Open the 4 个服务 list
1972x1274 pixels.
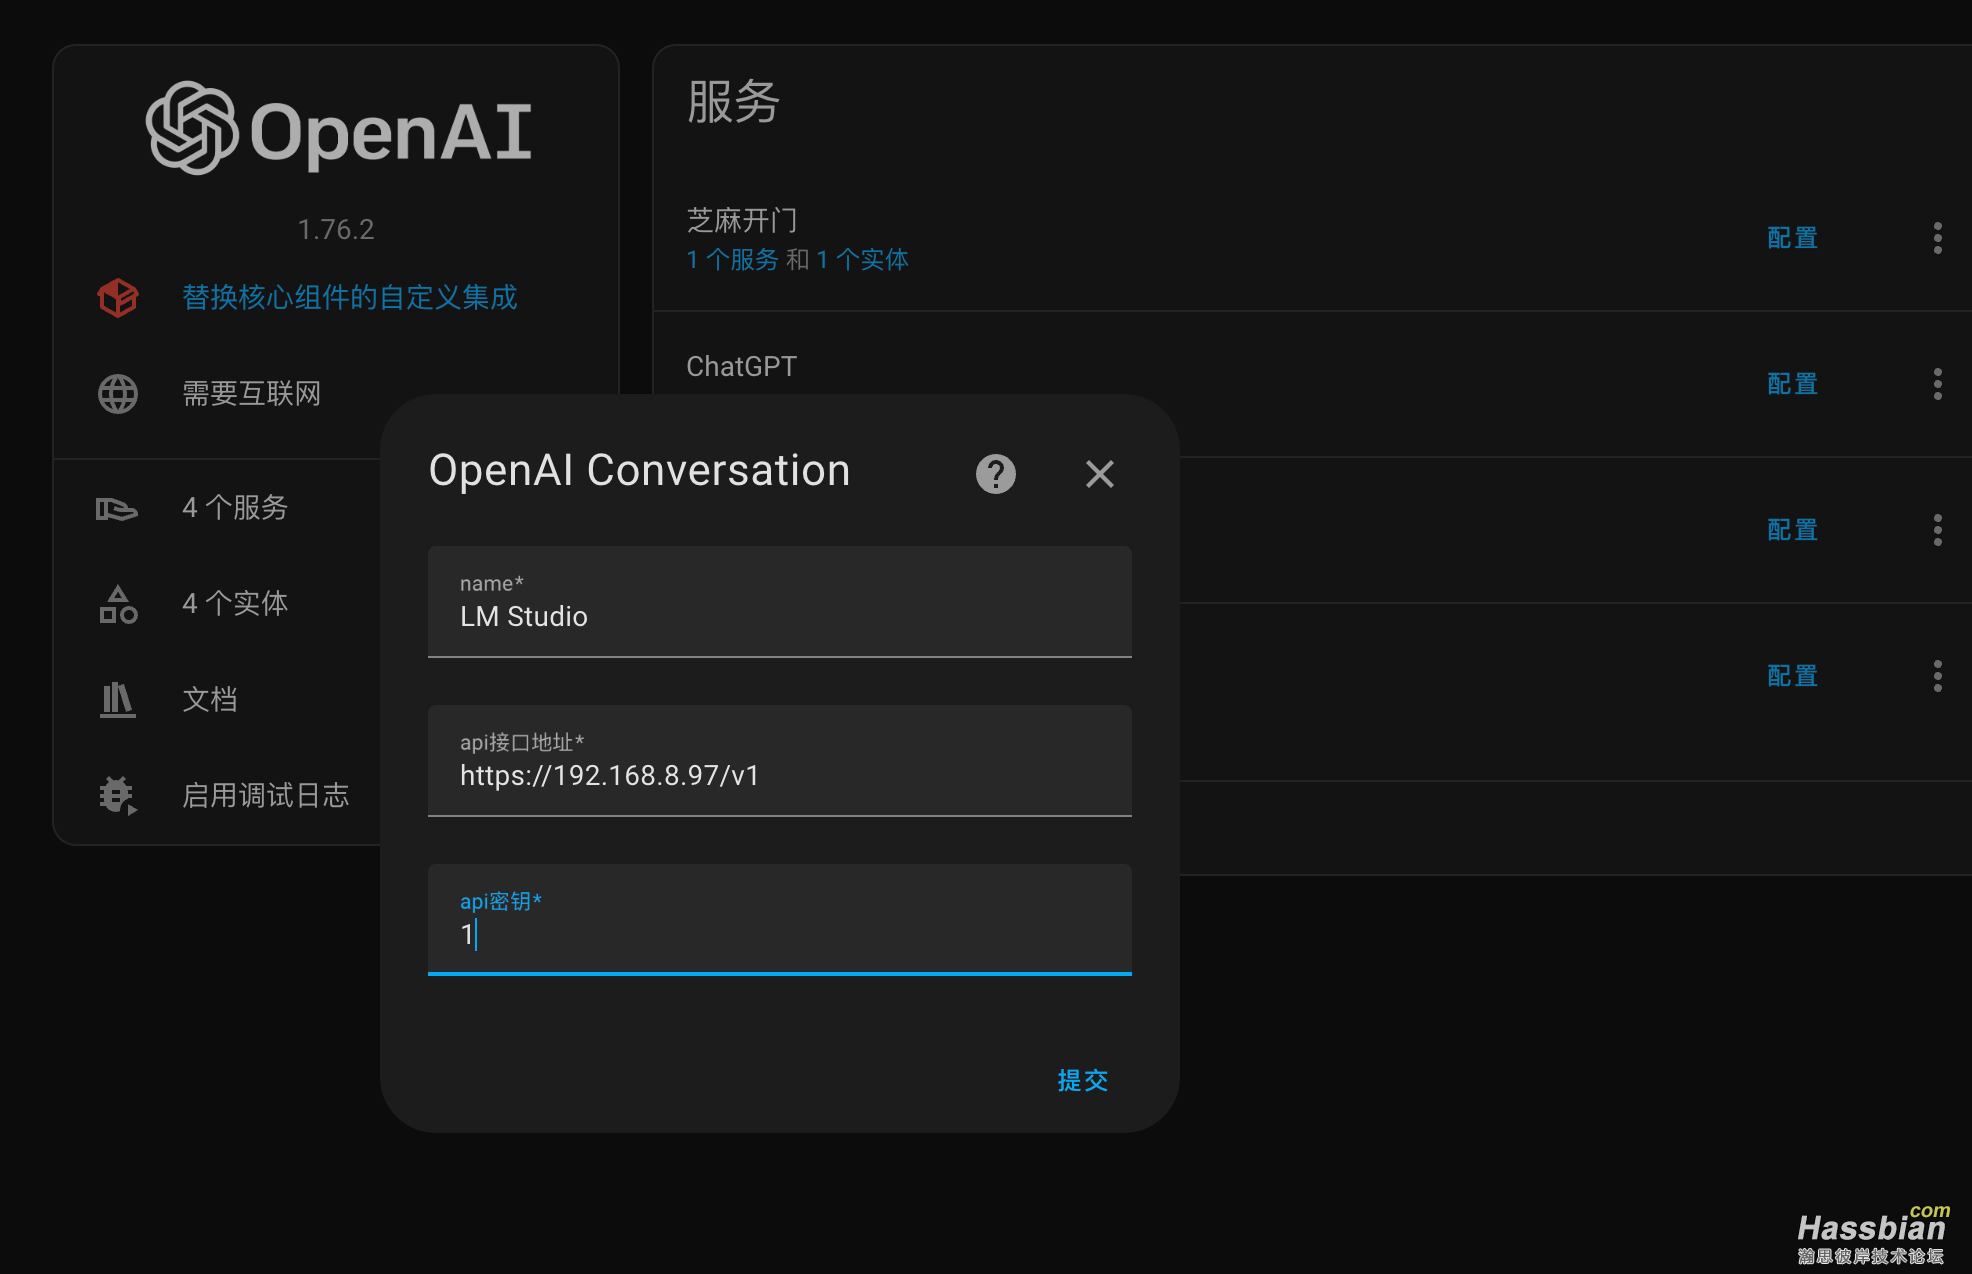(x=235, y=507)
